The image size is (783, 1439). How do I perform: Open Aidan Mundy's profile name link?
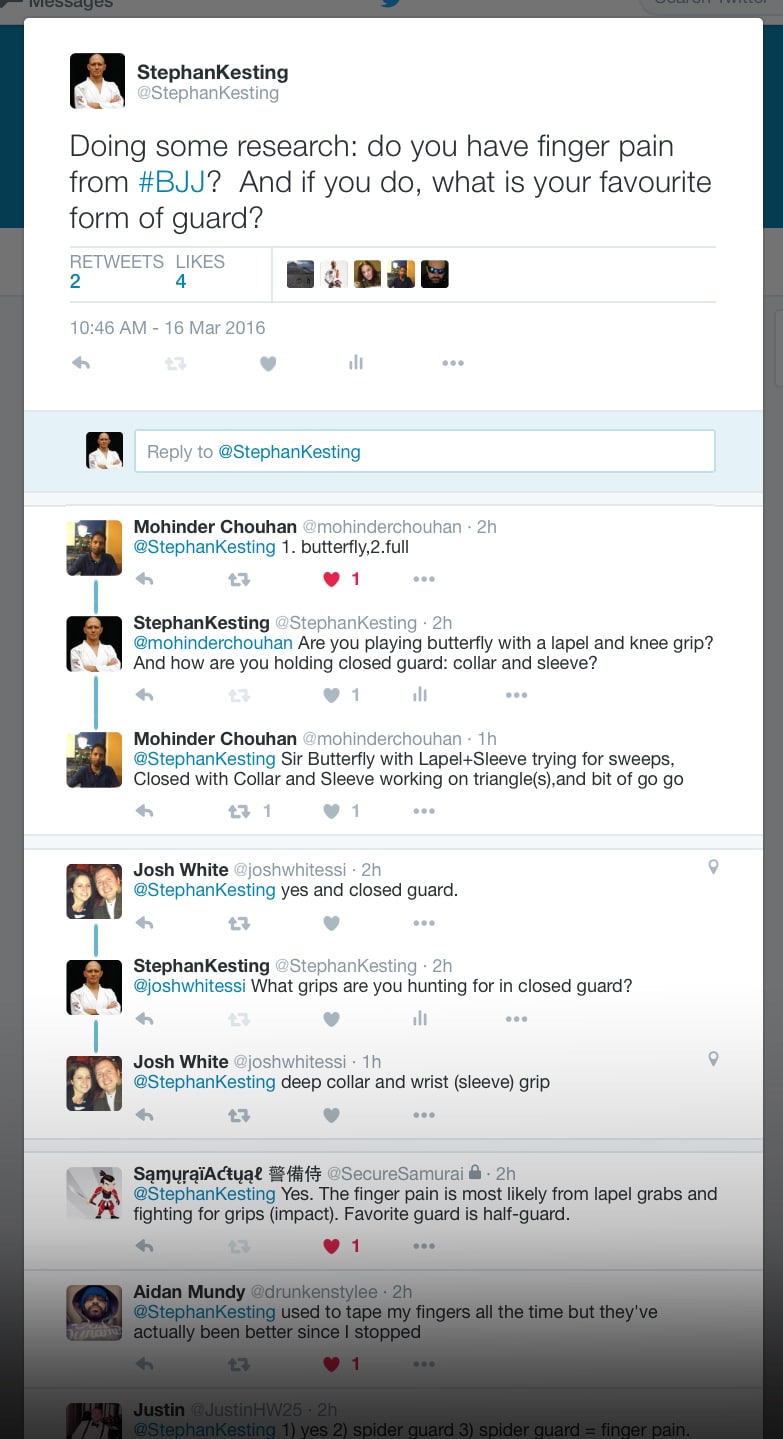point(189,1291)
